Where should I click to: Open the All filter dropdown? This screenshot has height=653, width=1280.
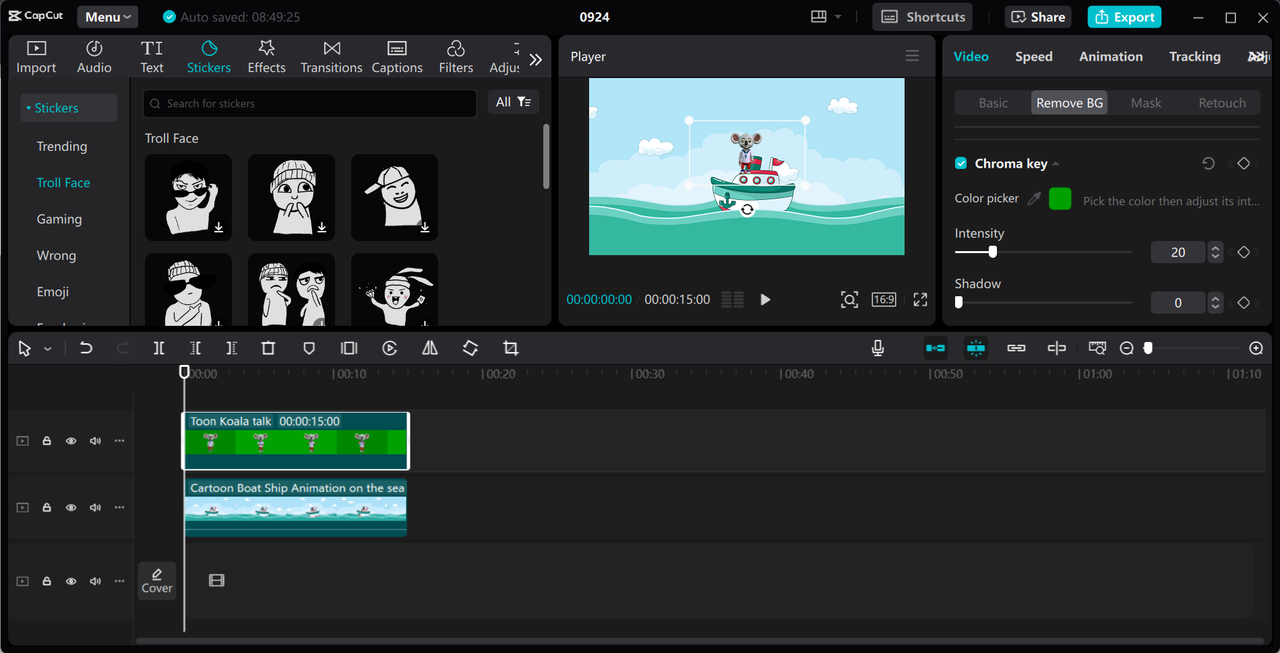click(513, 102)
